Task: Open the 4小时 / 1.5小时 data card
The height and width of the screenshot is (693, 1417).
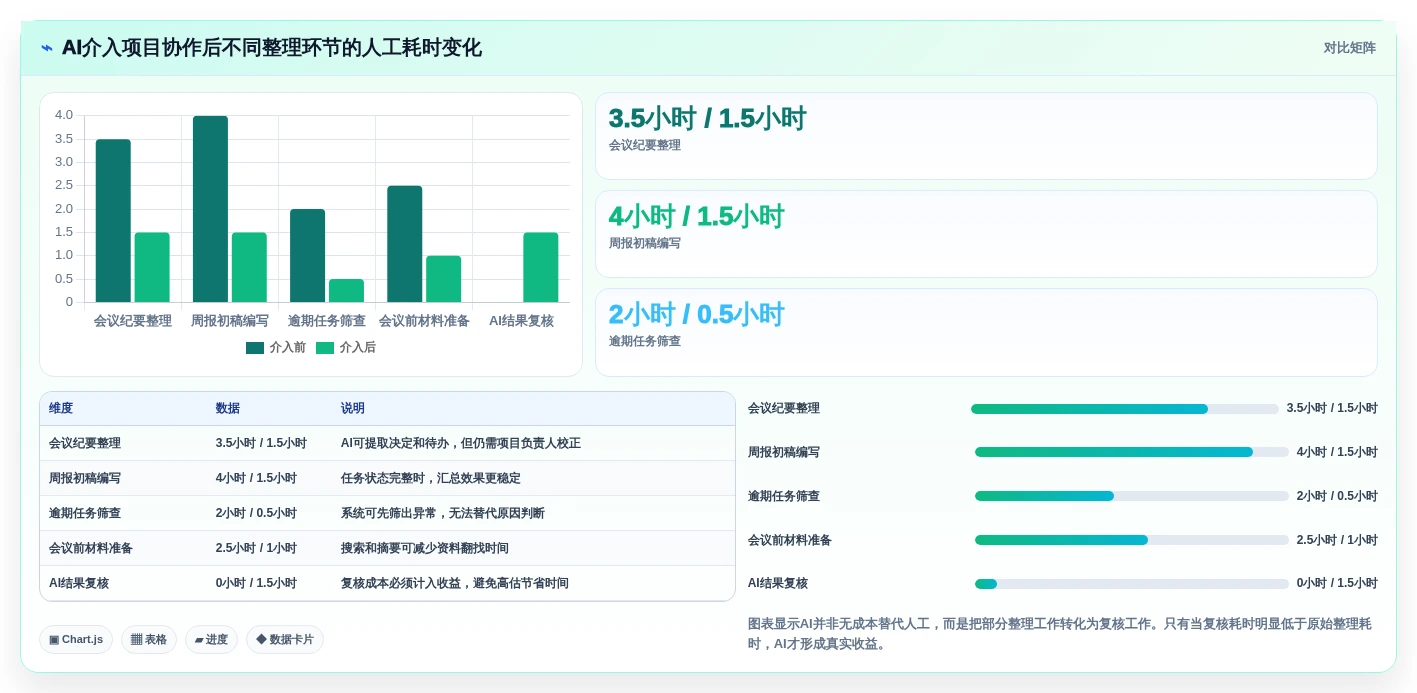Action: coord(986,234)
